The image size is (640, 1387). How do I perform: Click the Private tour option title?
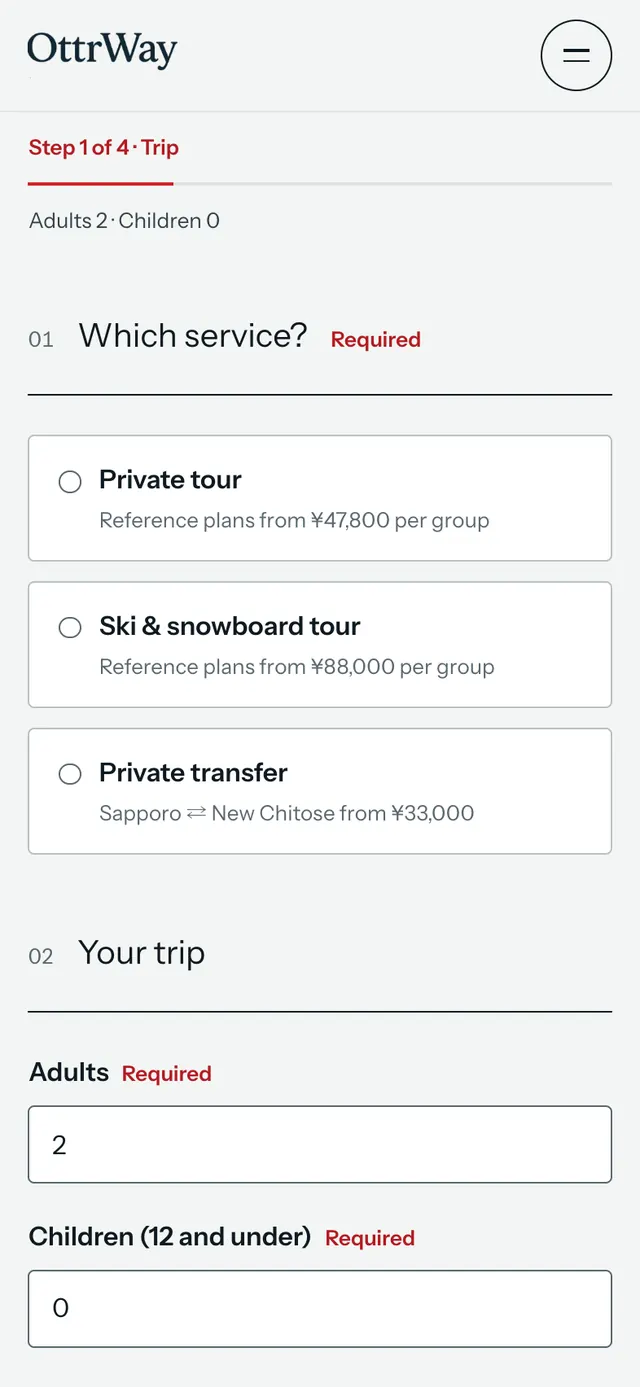pyautogui.click(x=170, y=480)
